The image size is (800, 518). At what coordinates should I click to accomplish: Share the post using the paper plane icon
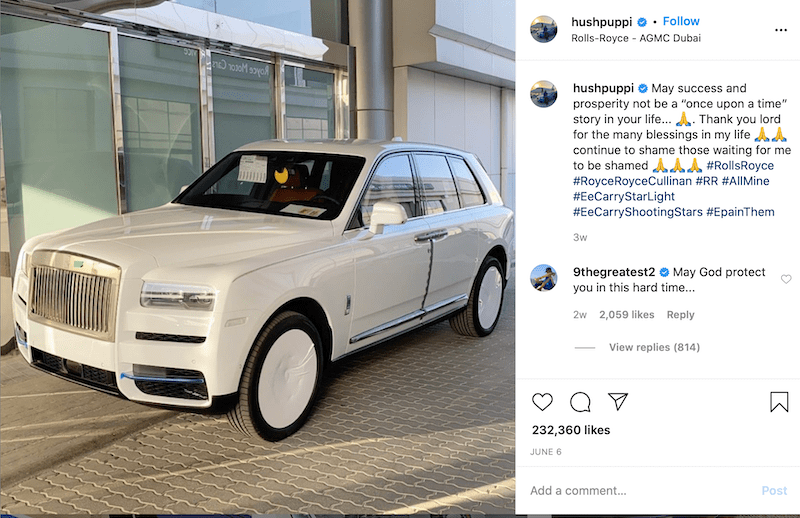[x=618, y=402]
